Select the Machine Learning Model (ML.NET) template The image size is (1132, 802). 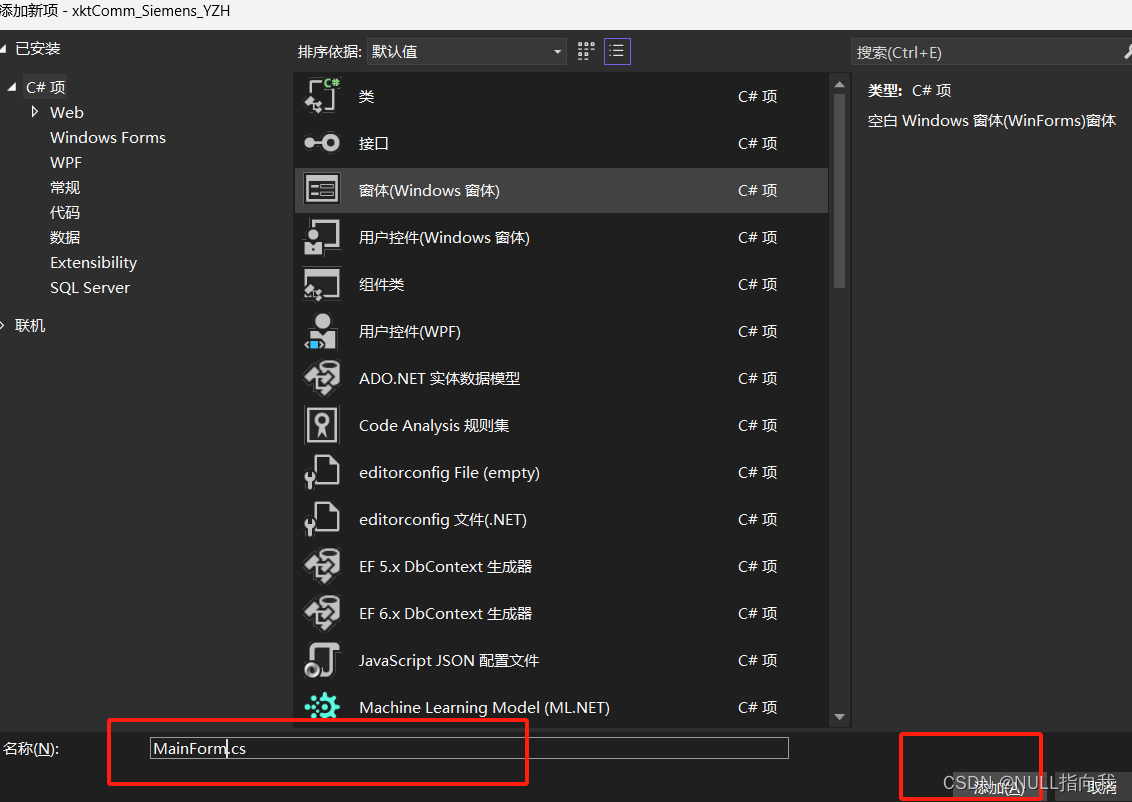[x=484, y=707]
